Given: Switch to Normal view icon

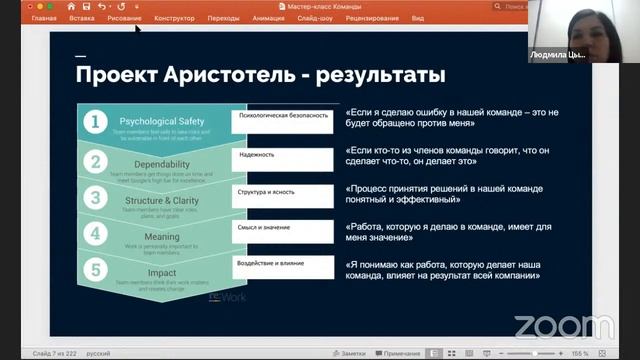Looking at the screenshot, I should click(434, 353).
